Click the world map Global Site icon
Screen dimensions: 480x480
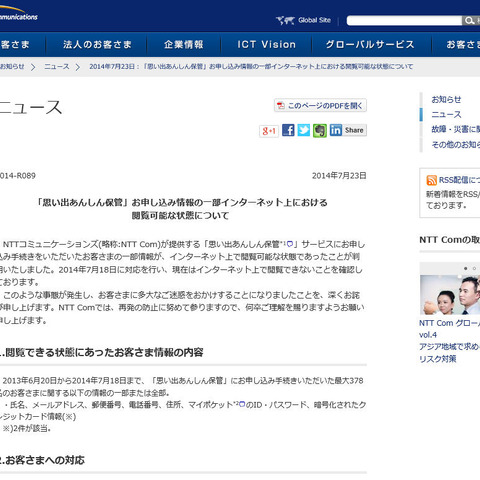click(285, 21)
